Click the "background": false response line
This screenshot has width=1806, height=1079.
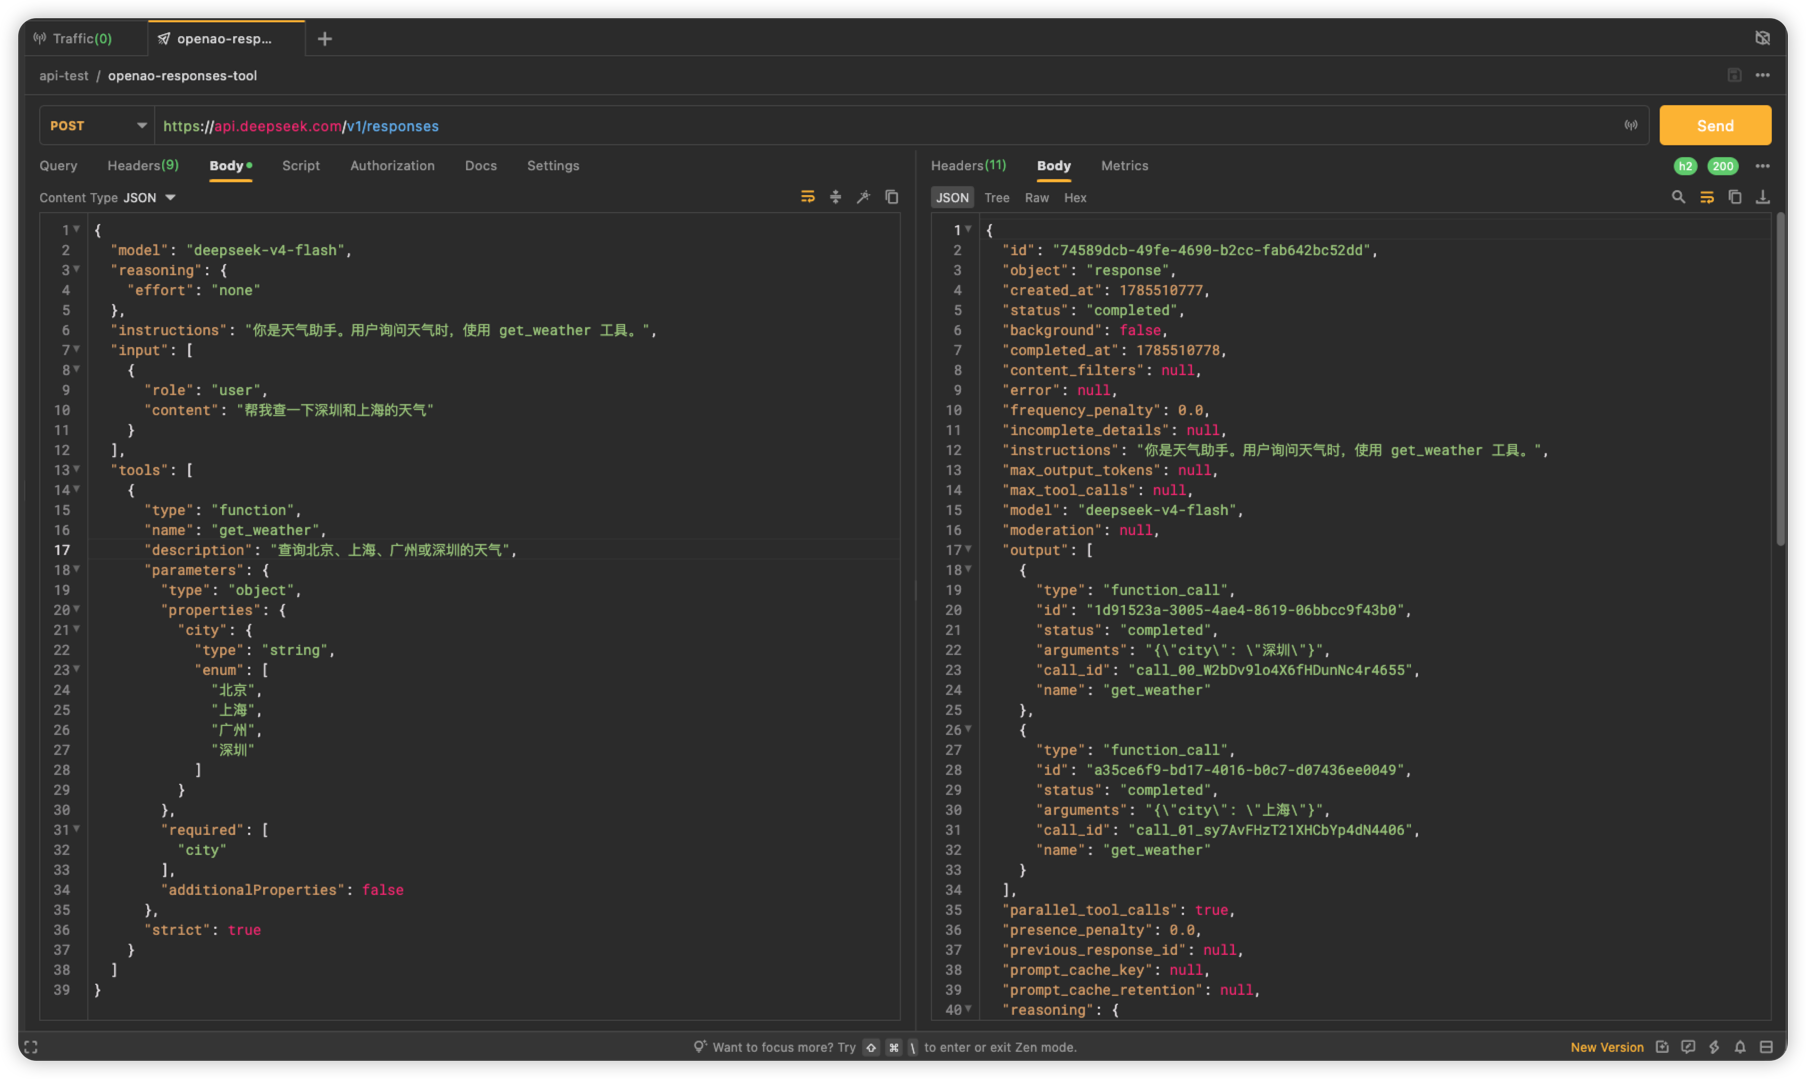click(1085, 330)
